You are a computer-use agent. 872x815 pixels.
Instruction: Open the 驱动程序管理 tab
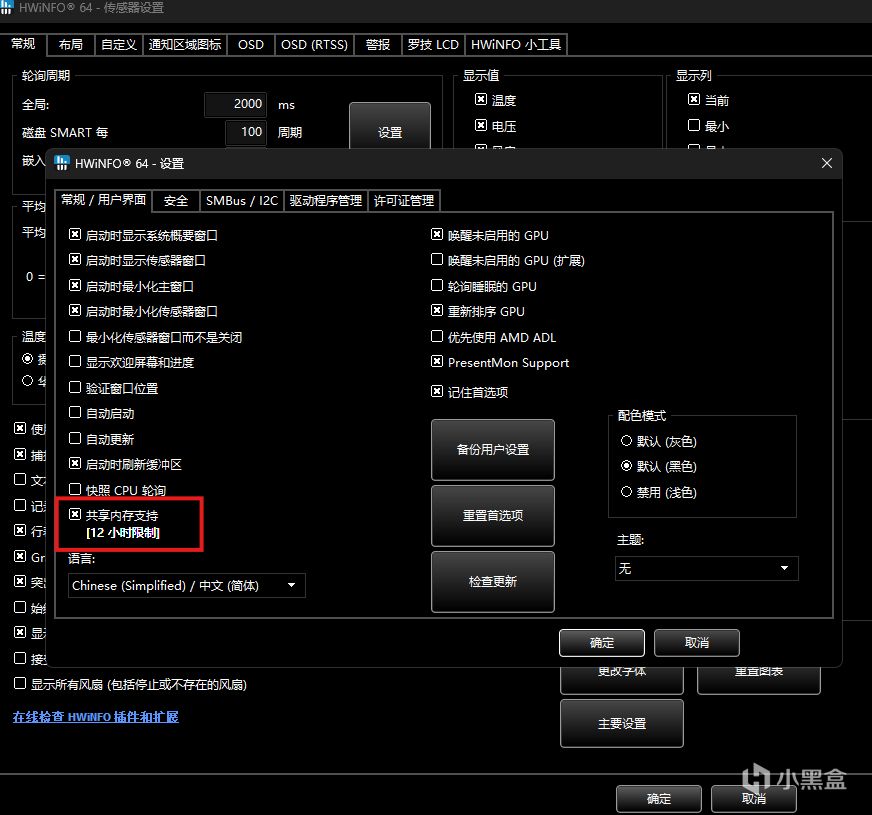[x=325, y=201]
